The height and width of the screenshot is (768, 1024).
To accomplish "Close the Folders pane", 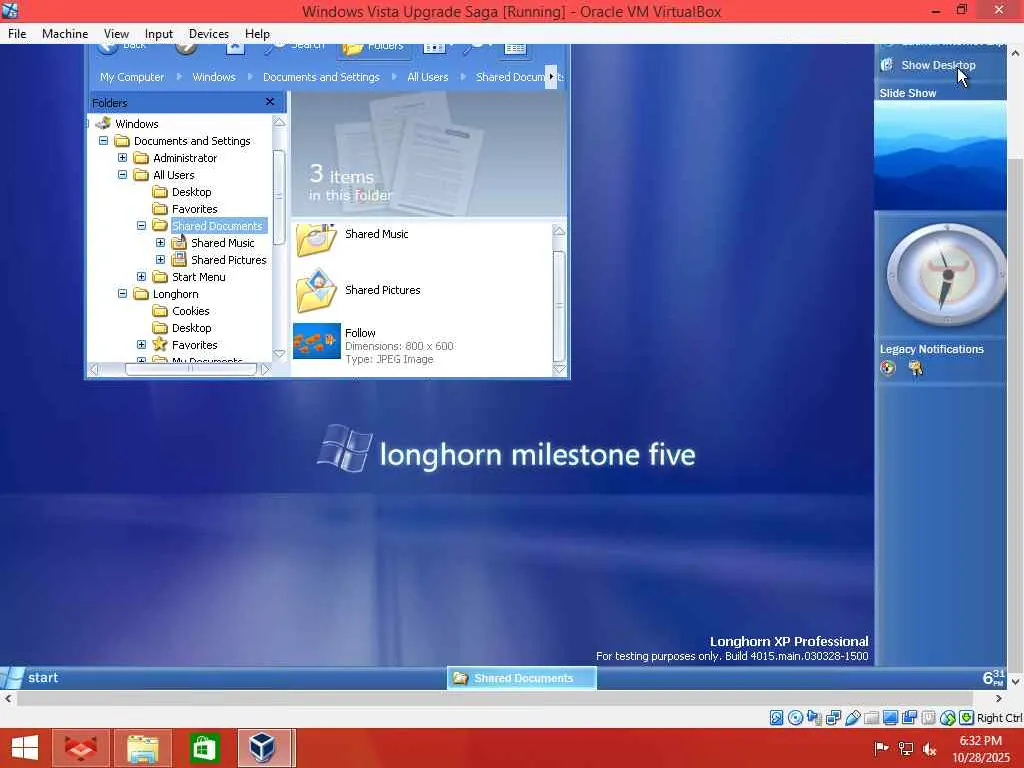I will (270, 102).
